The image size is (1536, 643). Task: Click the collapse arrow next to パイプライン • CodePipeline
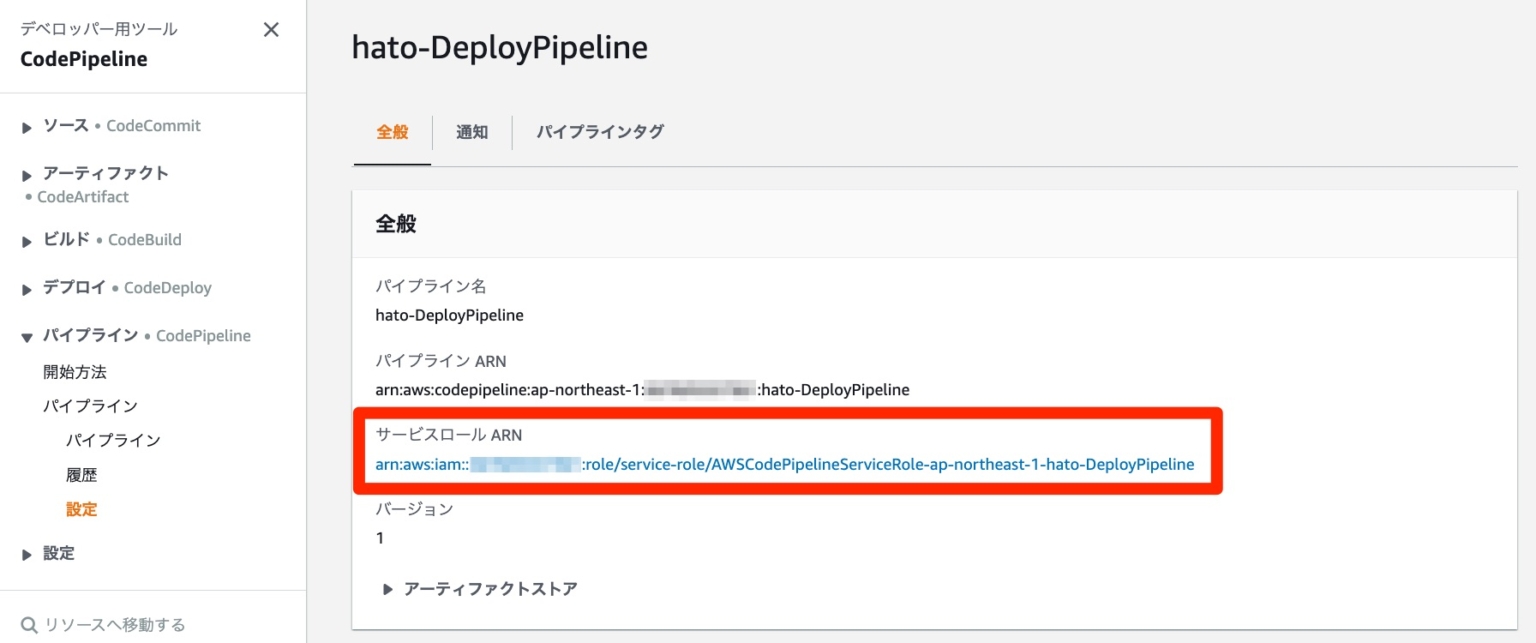click(25, 335)
